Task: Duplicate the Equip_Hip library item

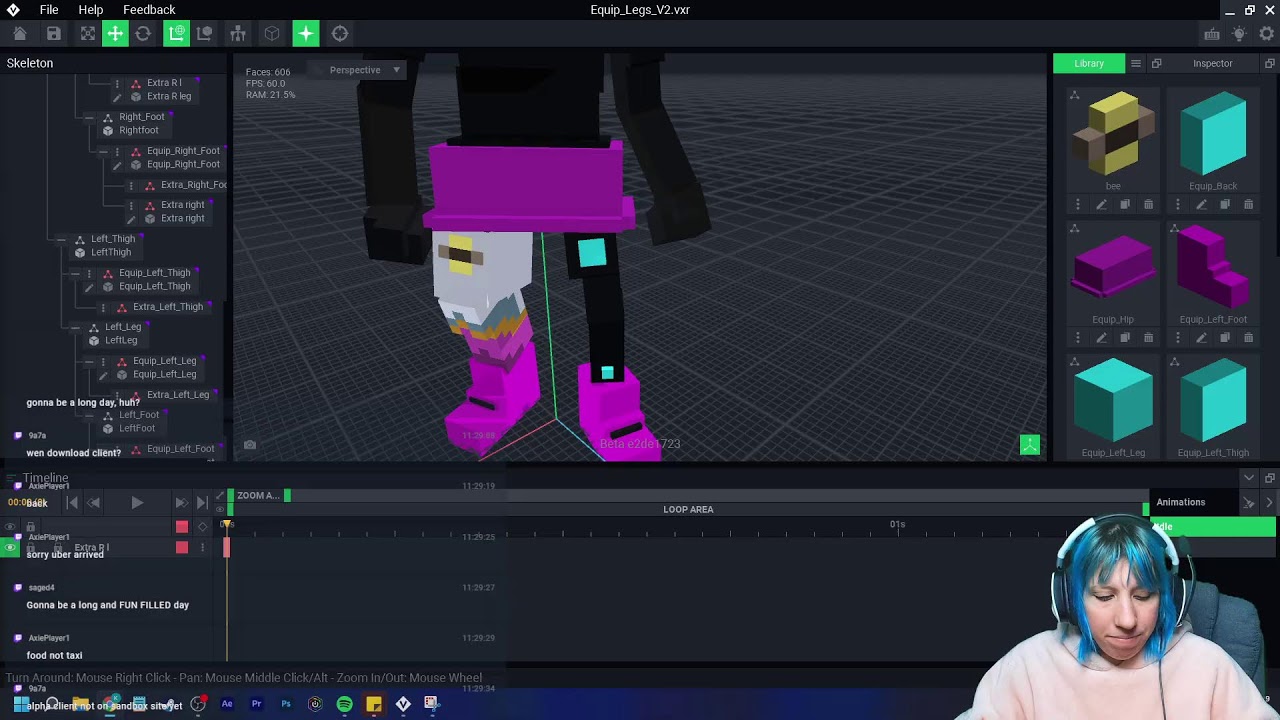Action: pyautogui.click(x=1125, y=338)
